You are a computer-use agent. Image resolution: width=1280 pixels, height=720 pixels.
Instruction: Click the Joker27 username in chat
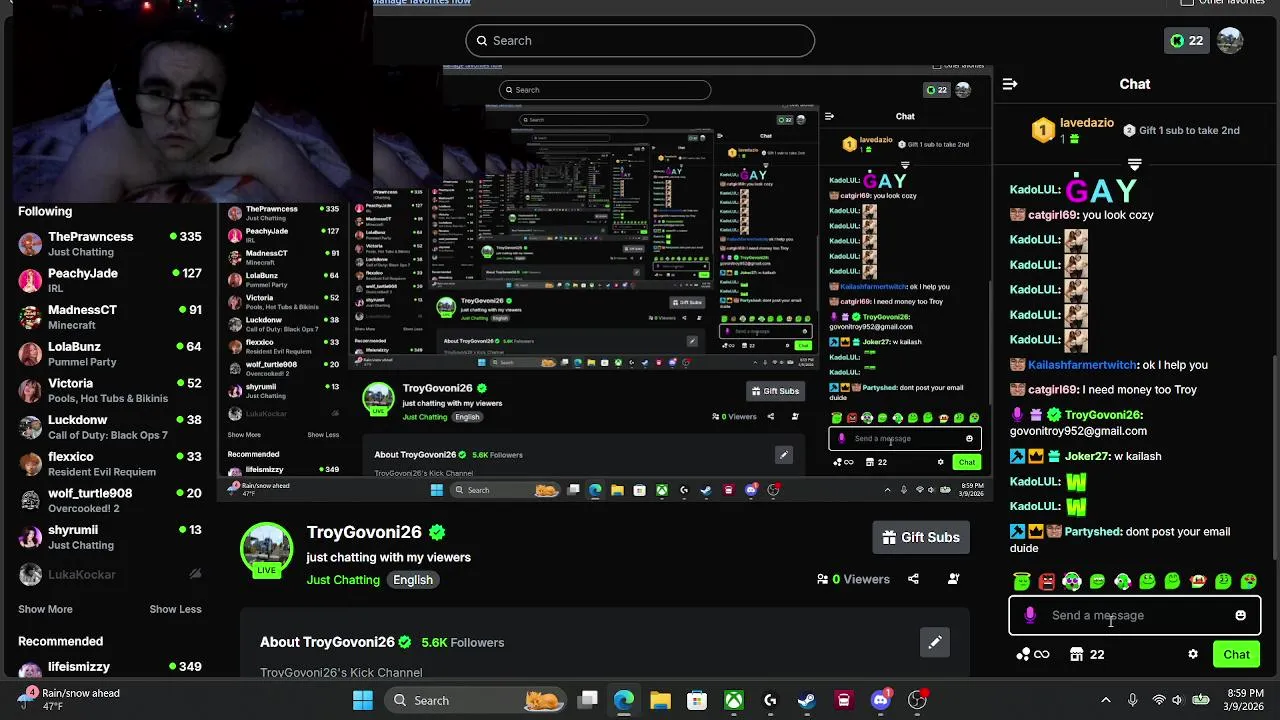point(1085,456)
